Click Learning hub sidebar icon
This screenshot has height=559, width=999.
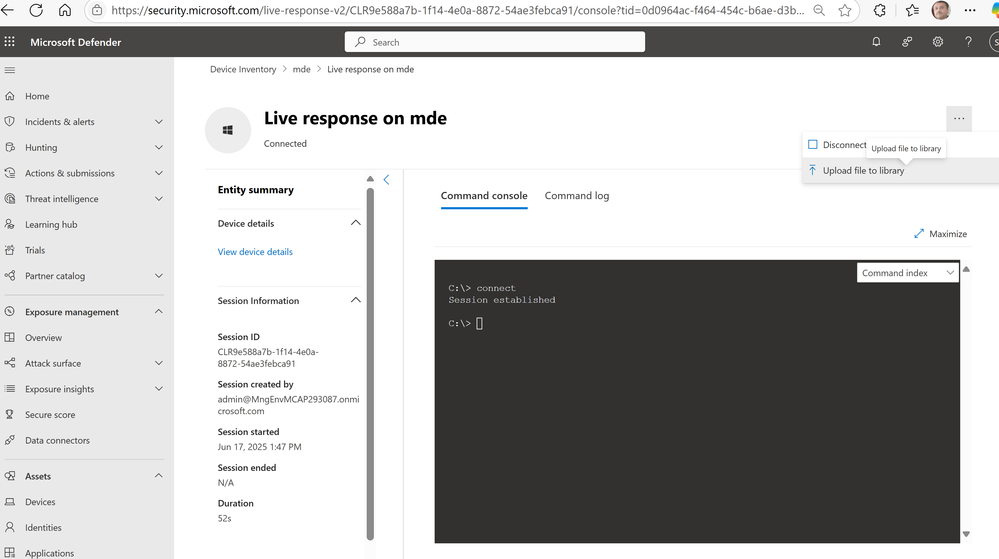coord(10,224)
